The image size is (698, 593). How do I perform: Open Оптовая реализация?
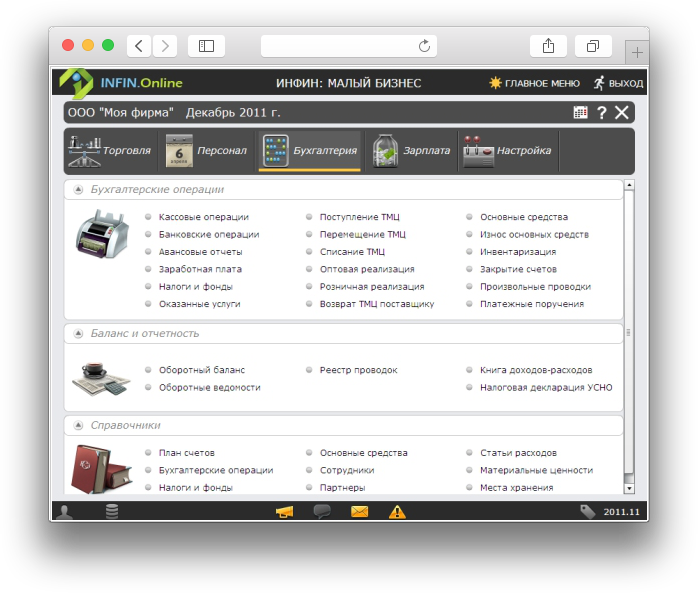(x=367, y=269)
